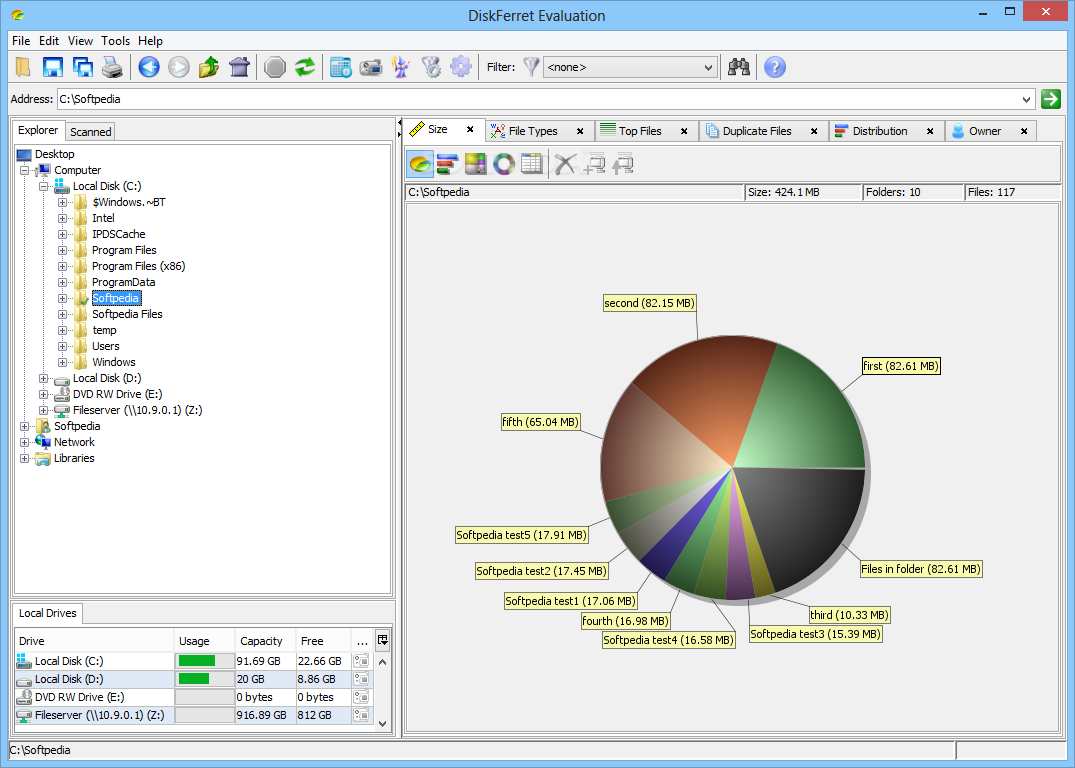Open the Filter dropdown
The image size is (1075, 768).
click(x=630, y=68)
